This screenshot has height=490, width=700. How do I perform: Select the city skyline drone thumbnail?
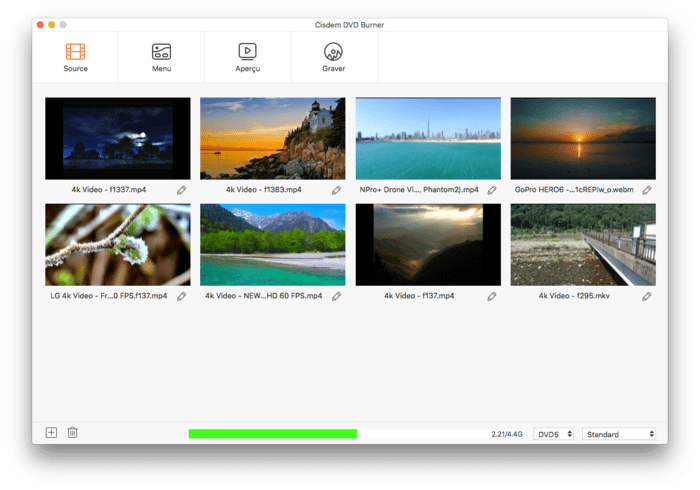(x=428, y=138)
